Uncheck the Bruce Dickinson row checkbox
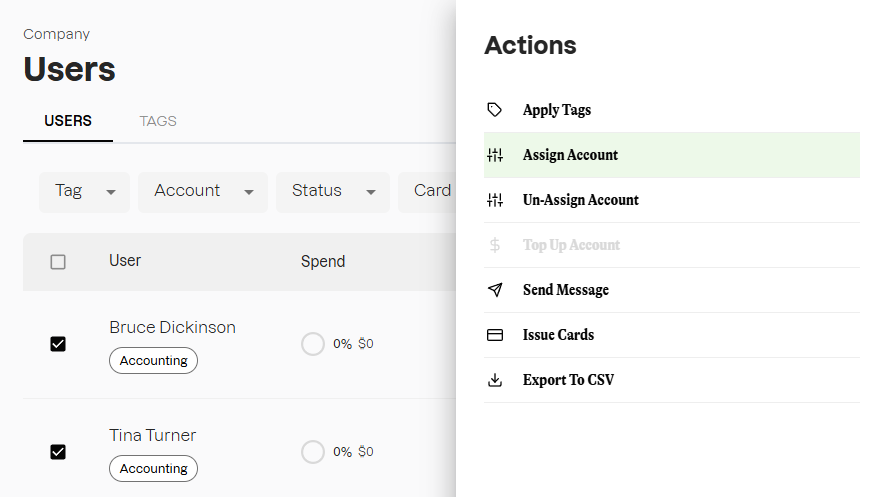This screenshot has height=497, width=877. 58,344
